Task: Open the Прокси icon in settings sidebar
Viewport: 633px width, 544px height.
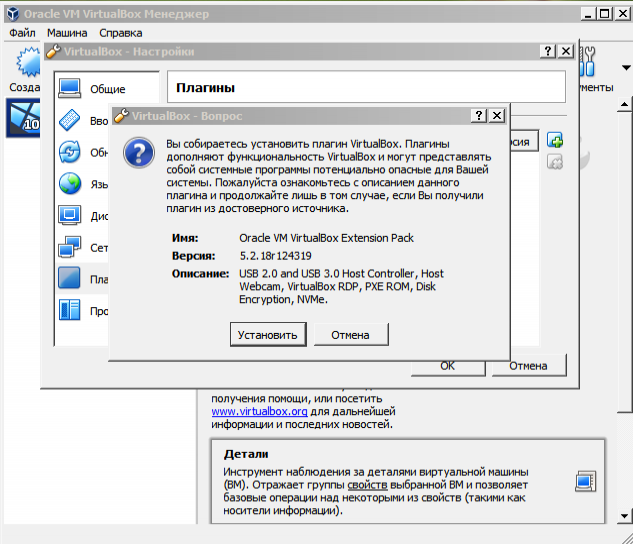Action: 69,310
